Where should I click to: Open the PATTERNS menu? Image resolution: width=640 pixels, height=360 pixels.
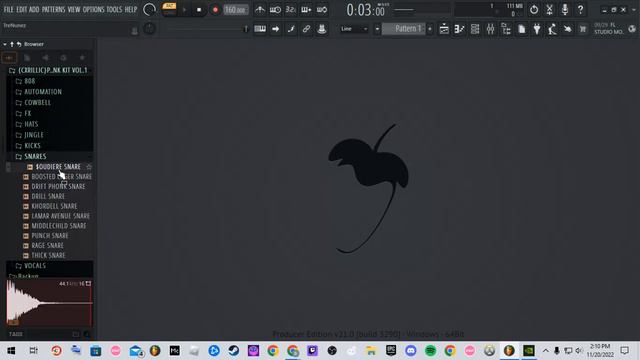(x=53, y=9)
